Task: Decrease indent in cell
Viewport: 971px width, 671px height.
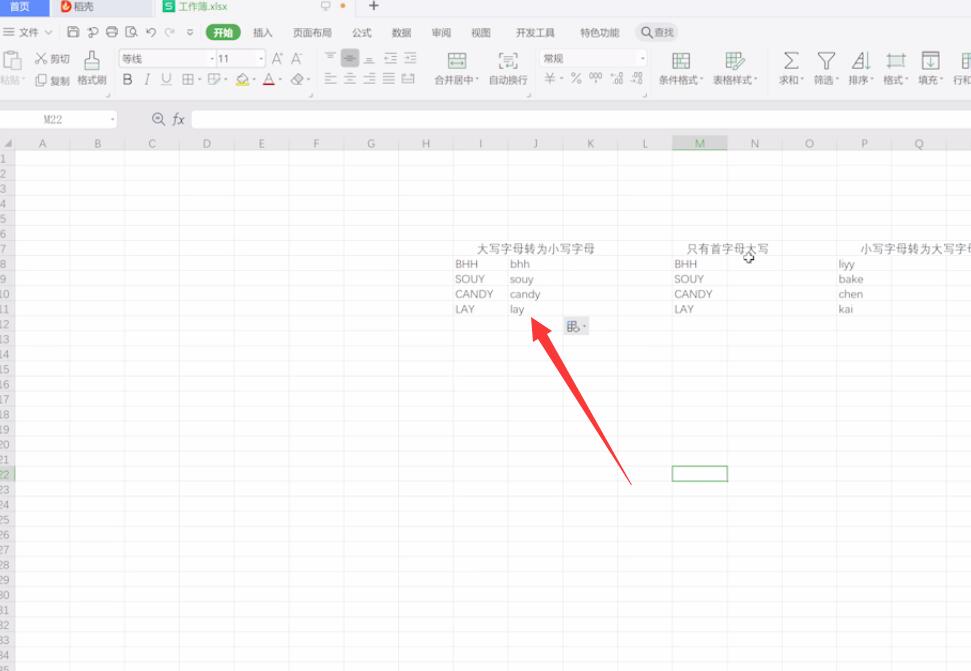Action: (390, 58)
